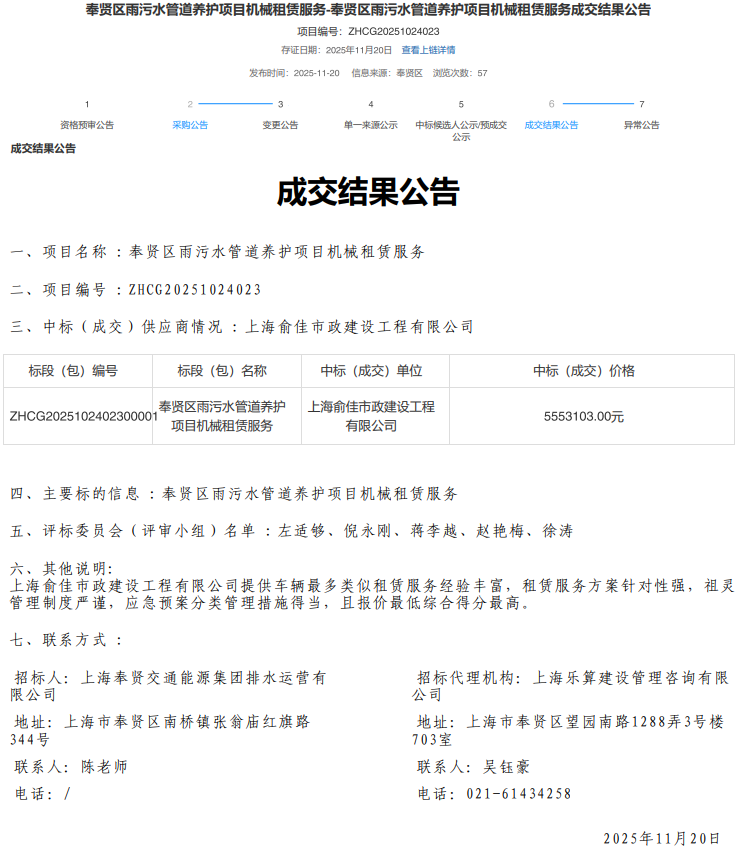Switch to the 异常公告 step

click(x=641, y=125)
